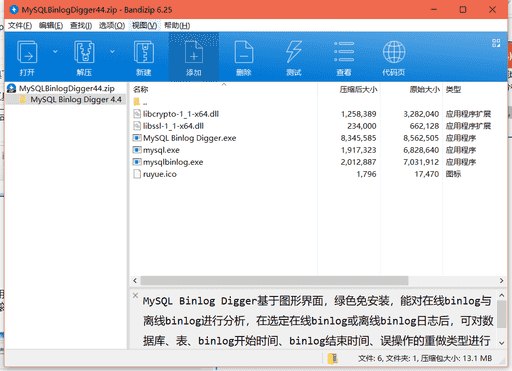Select the libssl-1_1-x64.dll file
The height and width of the screenshot is (371, 512).
pos(173,126)
